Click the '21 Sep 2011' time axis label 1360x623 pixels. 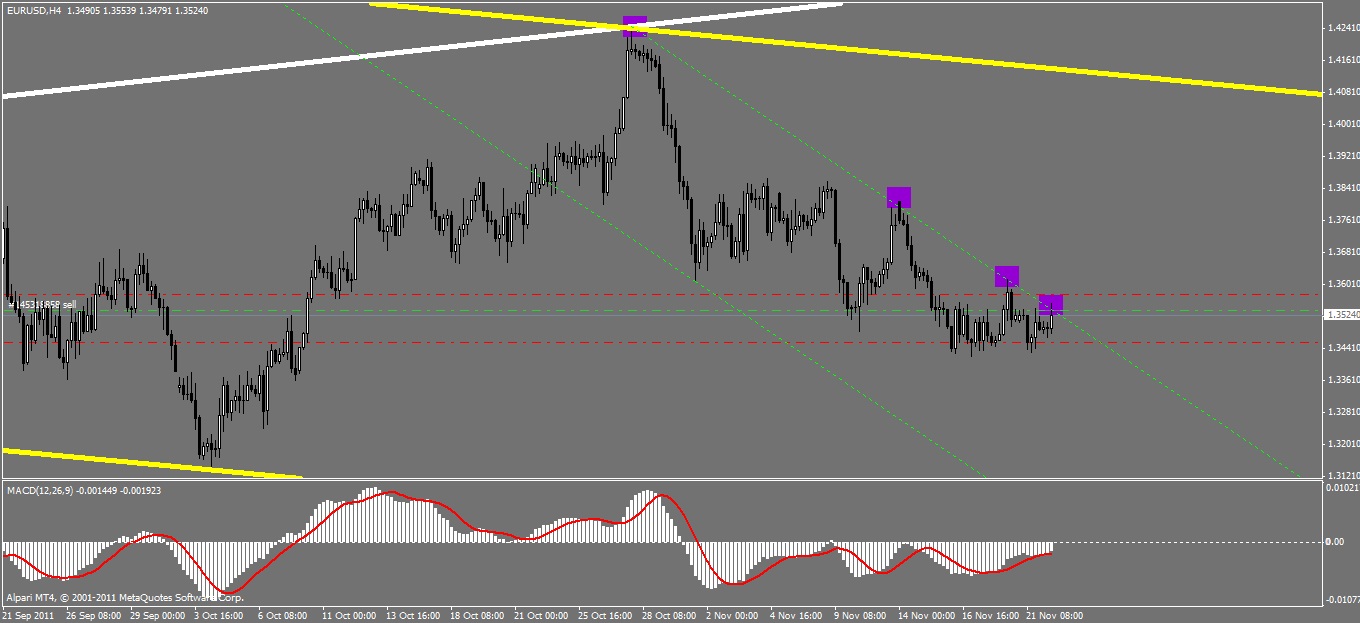(x=28, y=615)
